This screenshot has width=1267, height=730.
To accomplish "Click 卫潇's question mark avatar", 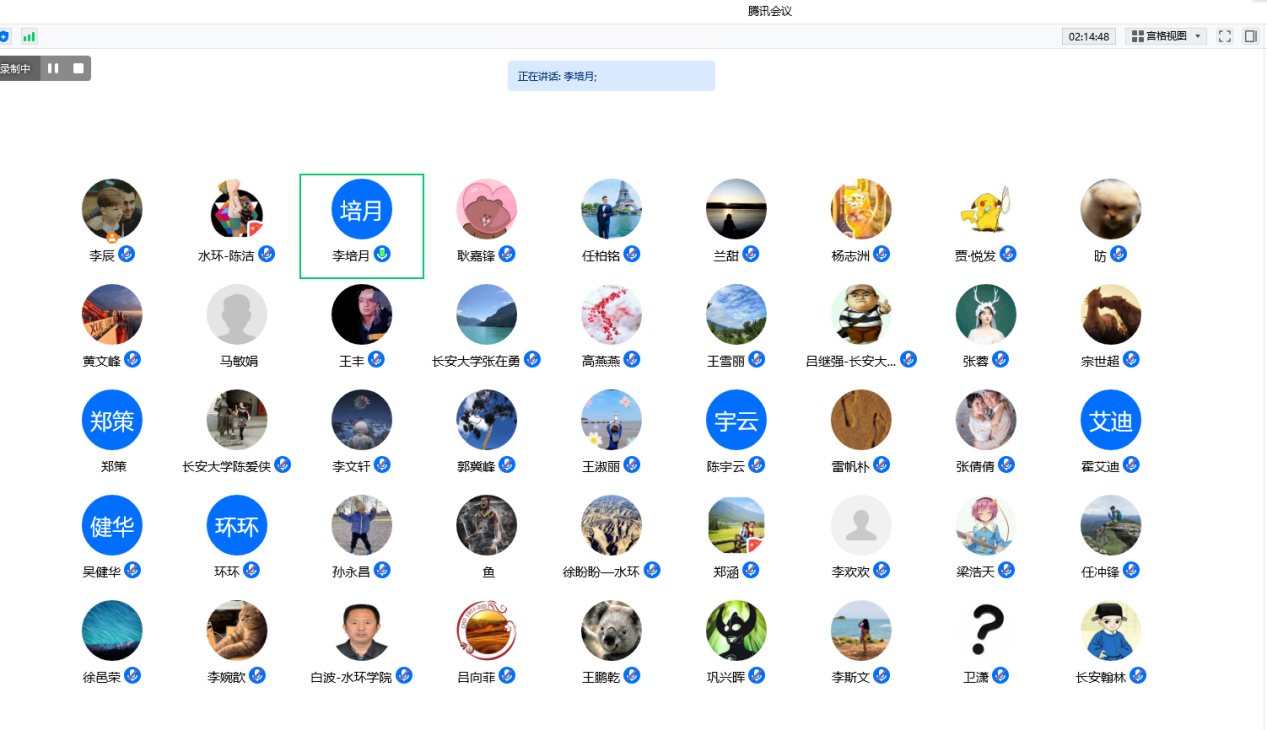I will tap(986, 630).
